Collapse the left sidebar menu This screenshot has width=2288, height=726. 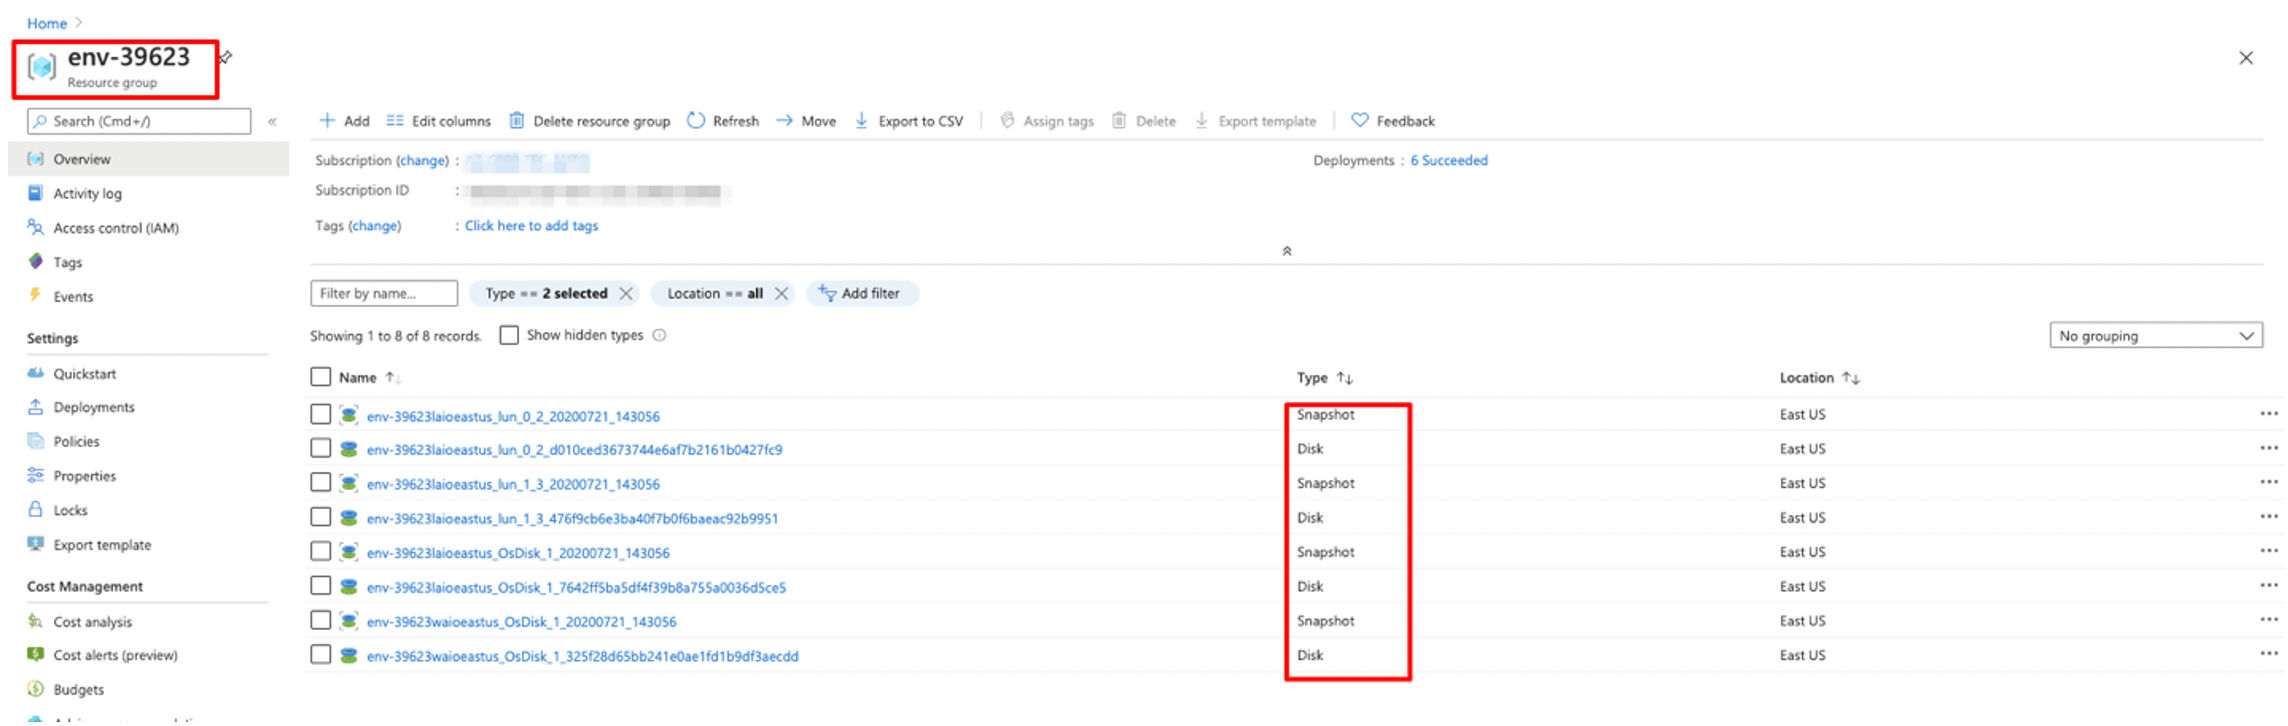point(272,122)
